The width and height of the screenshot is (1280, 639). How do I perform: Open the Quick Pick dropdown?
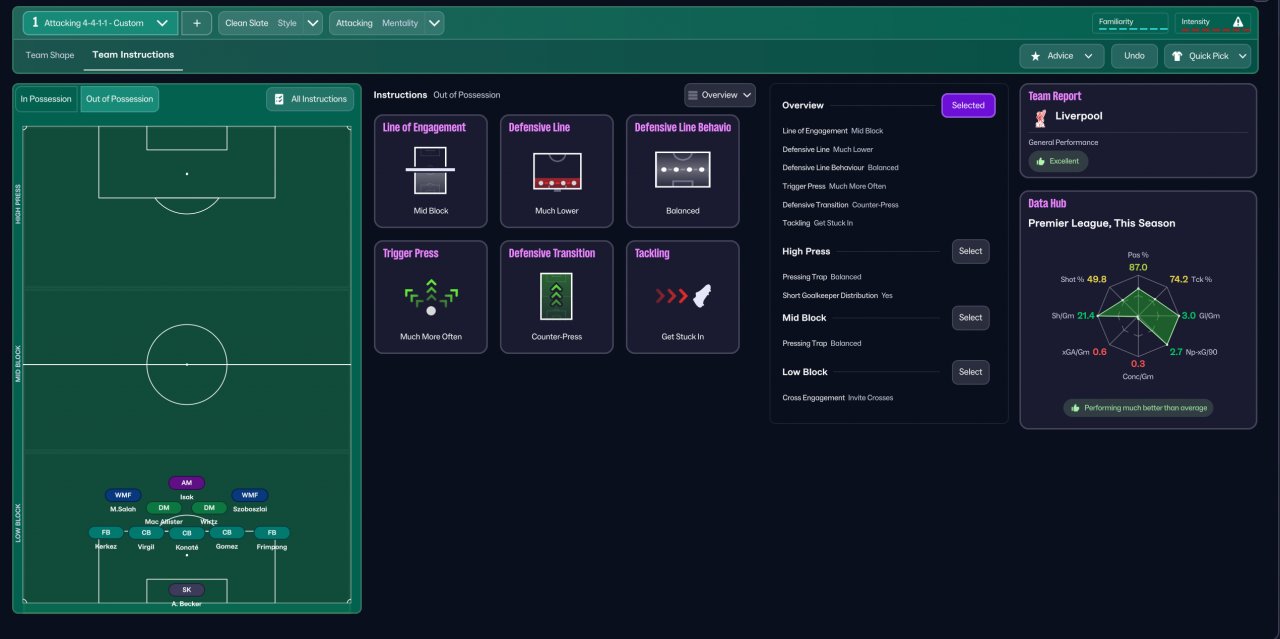coord(1208,56)
